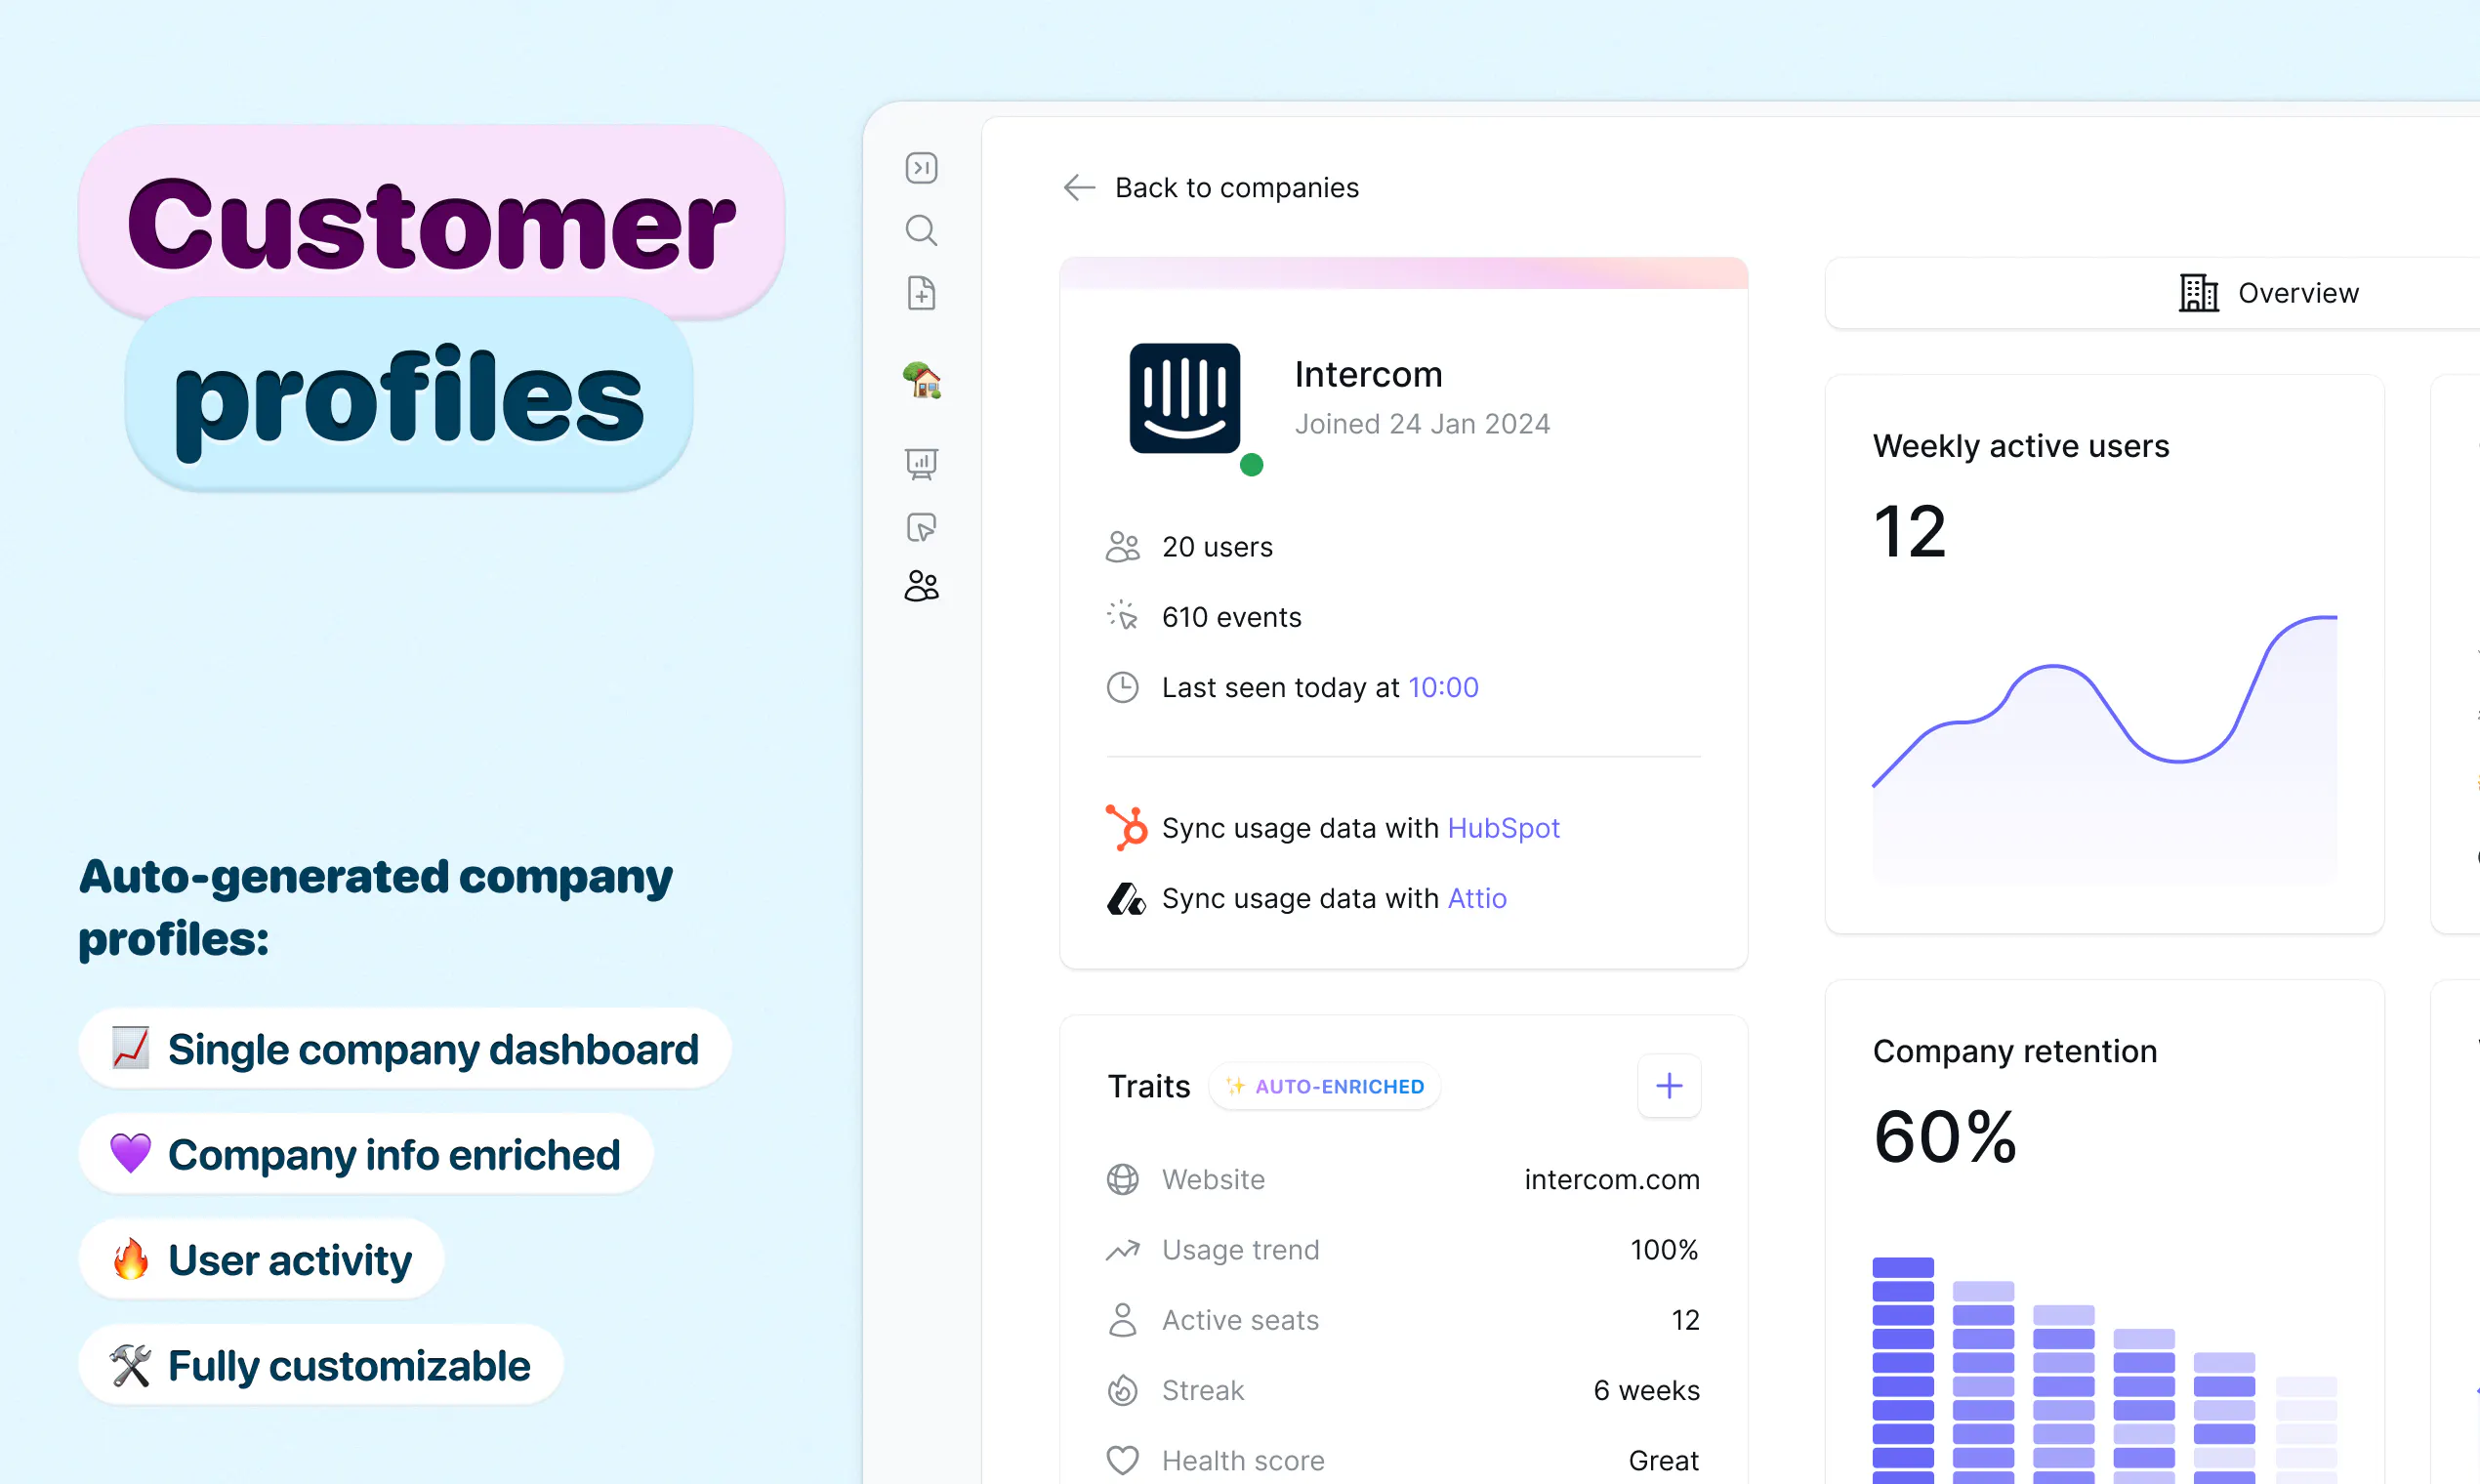Click the Single company dashboard pill
2480x1484 pixels.
point(405,1049)
